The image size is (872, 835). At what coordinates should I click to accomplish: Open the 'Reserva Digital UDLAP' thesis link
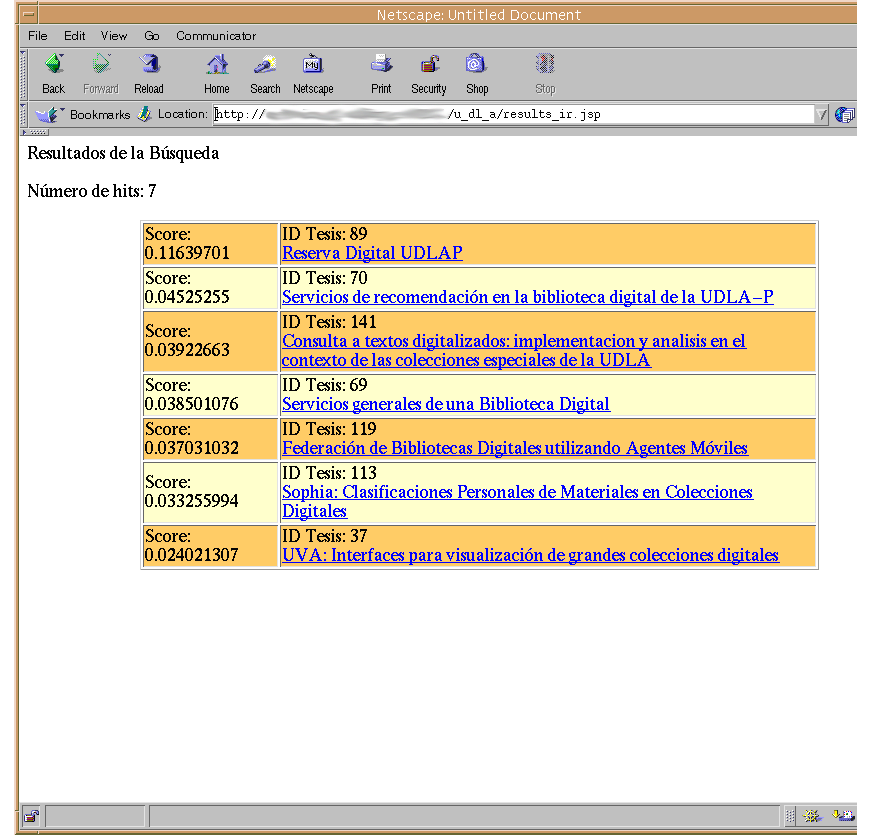pyautogui.click(x=372, y=253)
